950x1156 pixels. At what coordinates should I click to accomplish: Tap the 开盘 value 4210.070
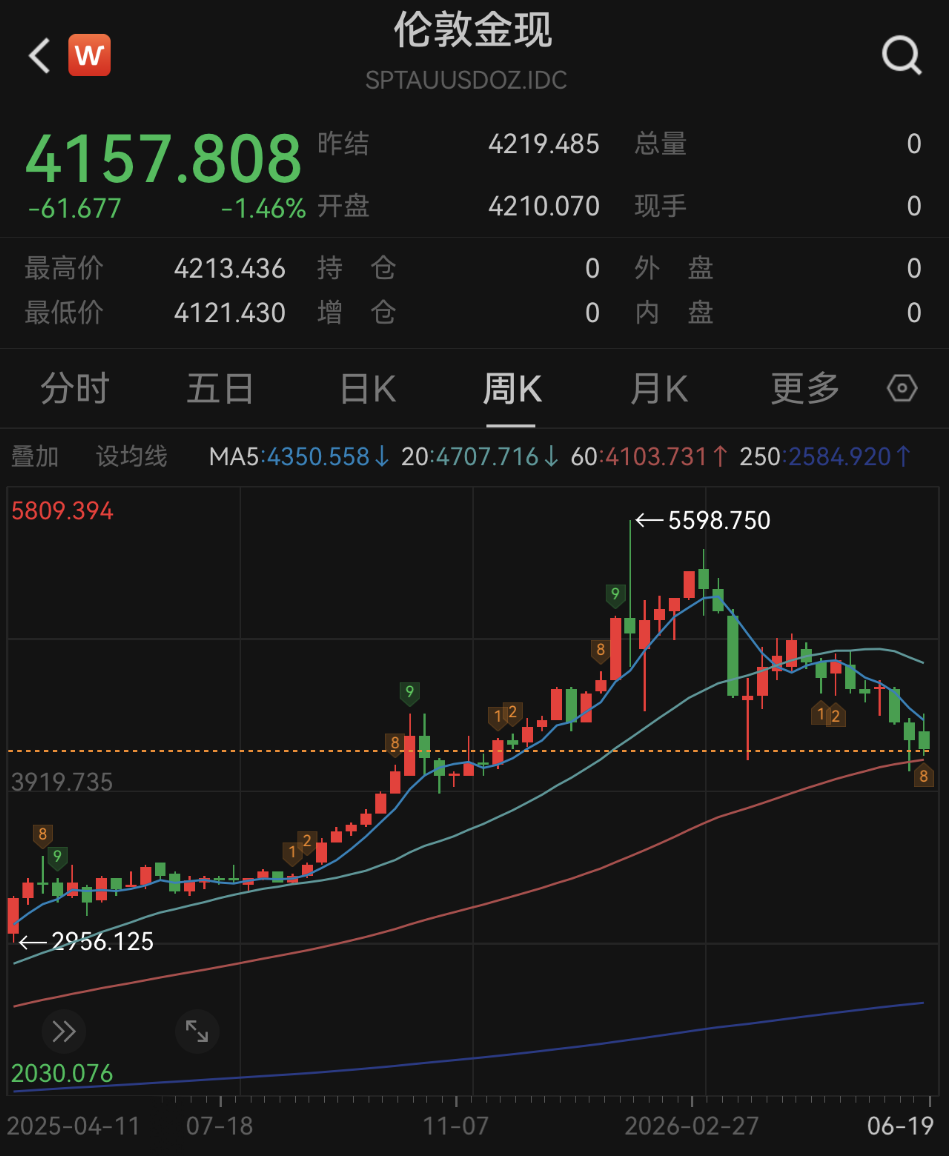pos(543,206)
